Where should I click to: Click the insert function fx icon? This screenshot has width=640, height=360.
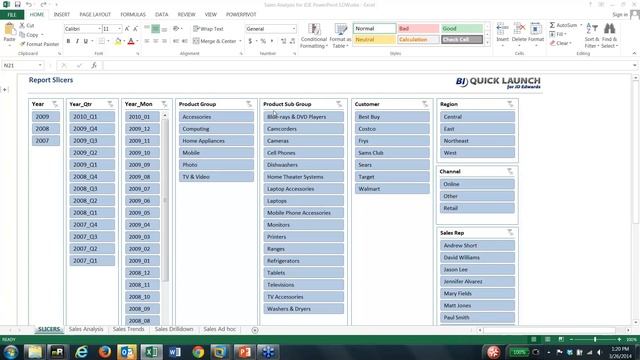click(x=93, y=65)
